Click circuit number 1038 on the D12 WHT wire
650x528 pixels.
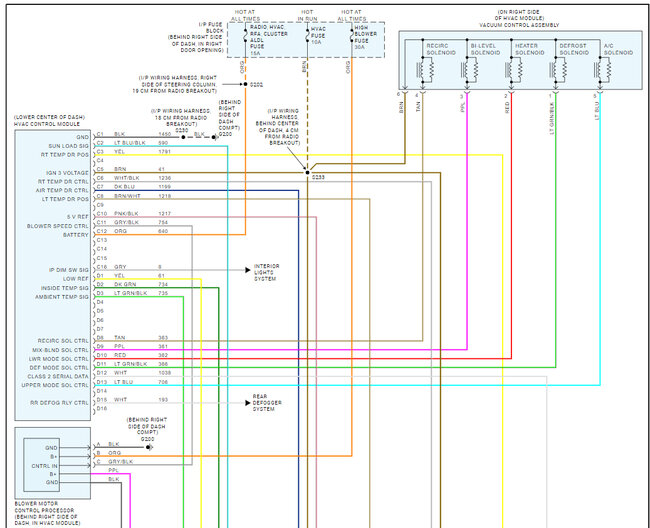click(x=165, y=373)
